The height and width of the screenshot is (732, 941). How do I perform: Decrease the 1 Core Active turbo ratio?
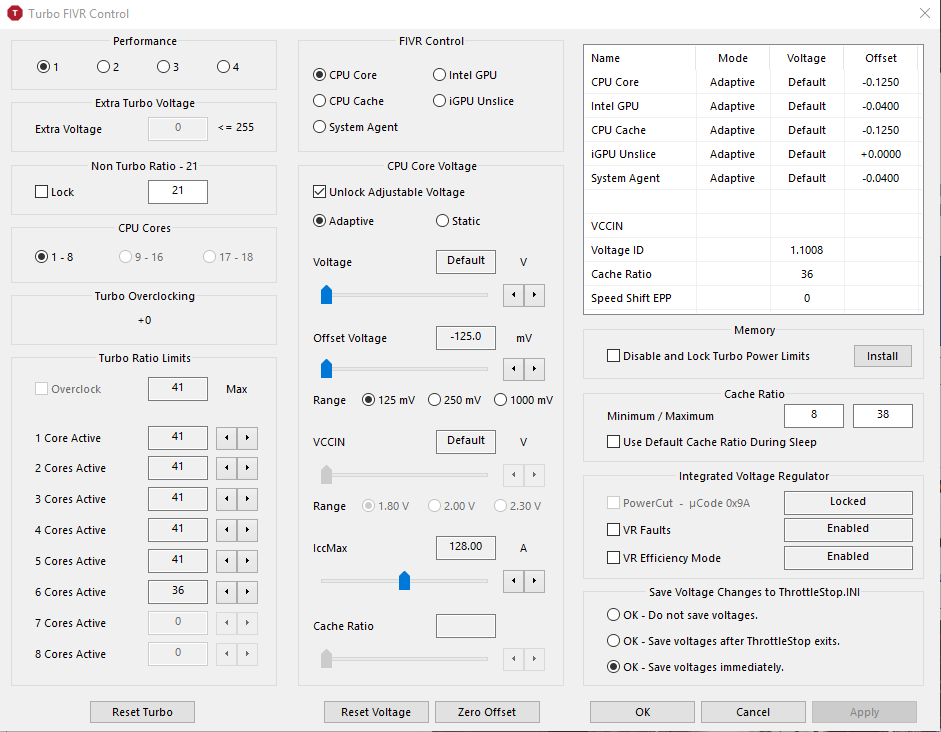[226, 438]
